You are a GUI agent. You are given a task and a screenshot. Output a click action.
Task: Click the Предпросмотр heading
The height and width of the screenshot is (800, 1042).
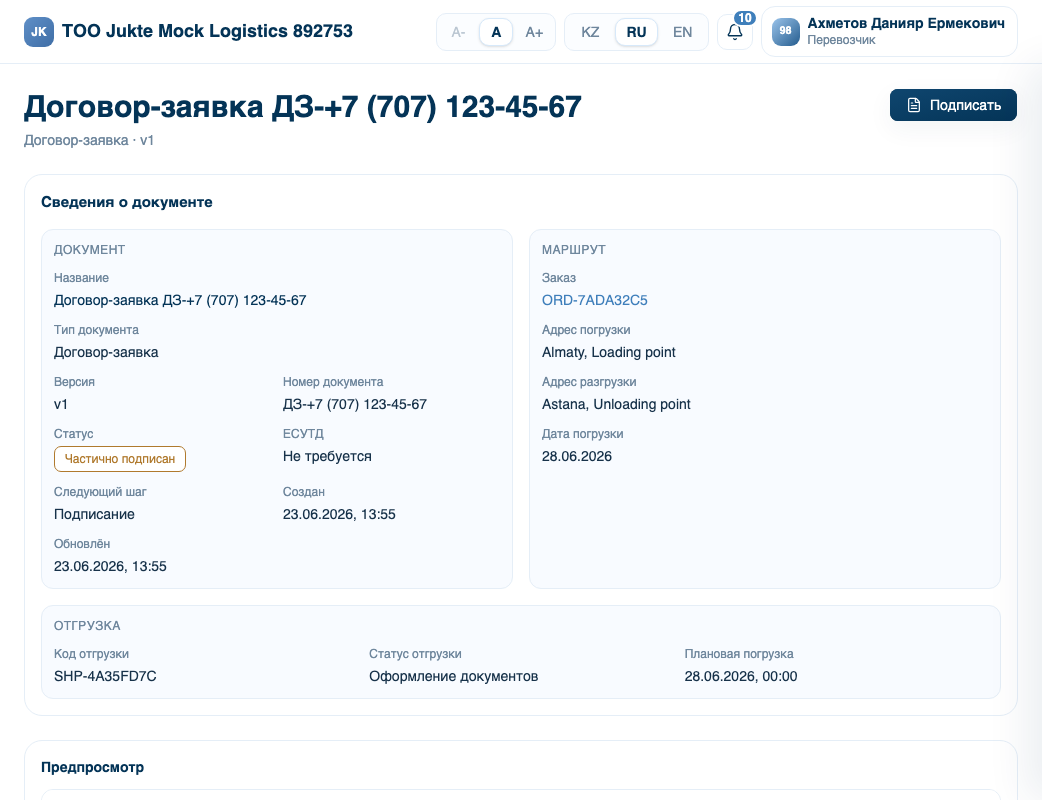pyautogui.click(x=92, y=767)
